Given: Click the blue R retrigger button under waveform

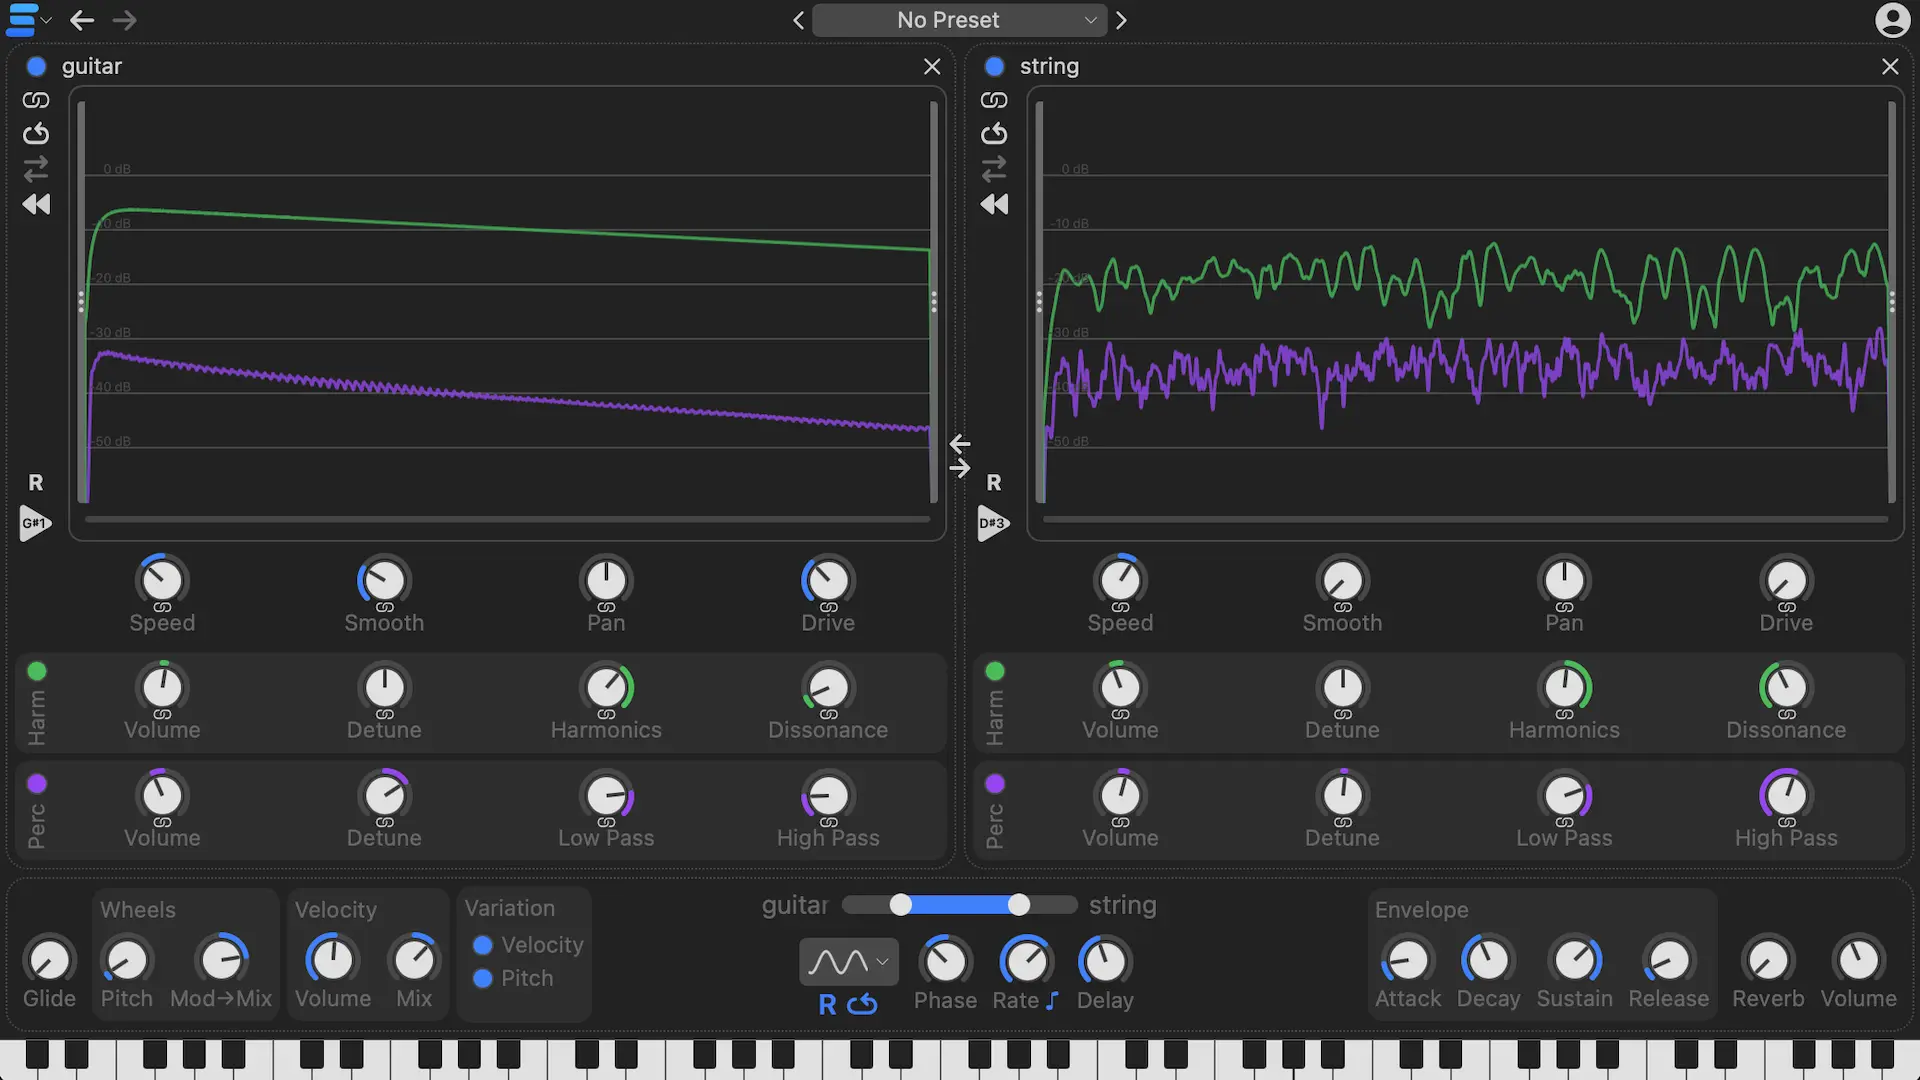Looking at the screenshot, I should [827, 1004].
